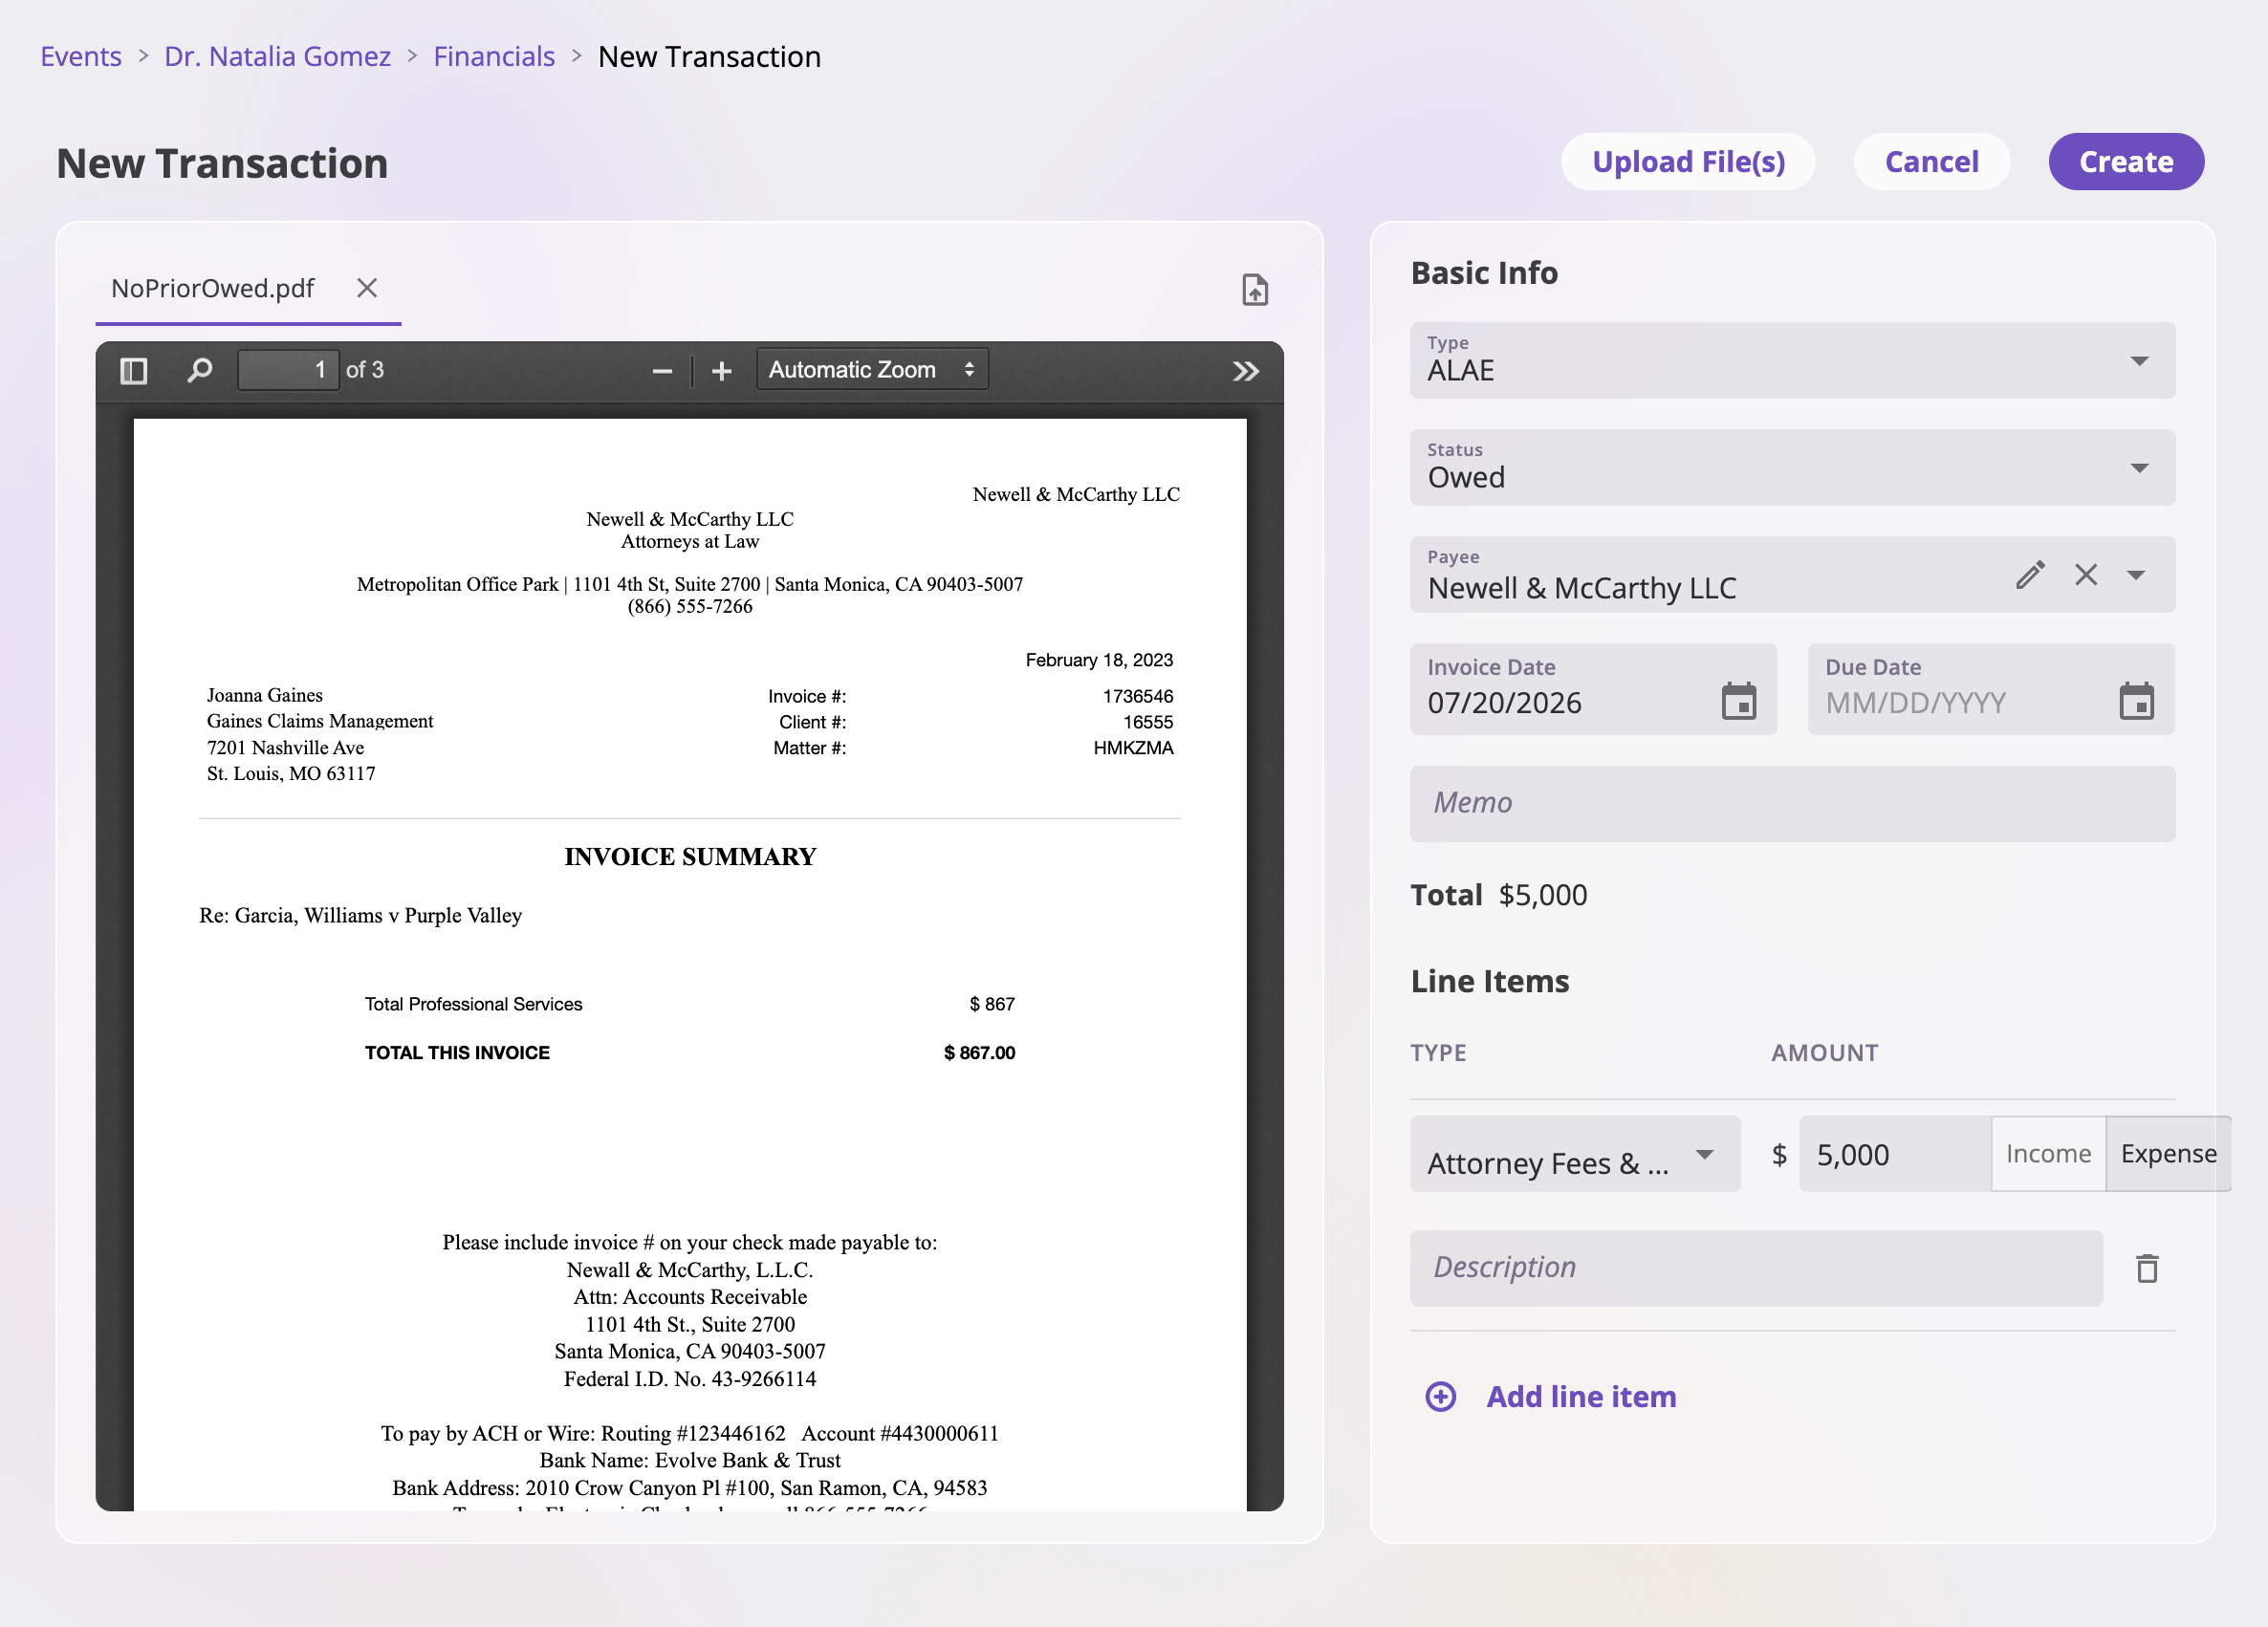
Task: Open the PDF viewer tools menu chevrons
Action: (x=1245, y=372)
